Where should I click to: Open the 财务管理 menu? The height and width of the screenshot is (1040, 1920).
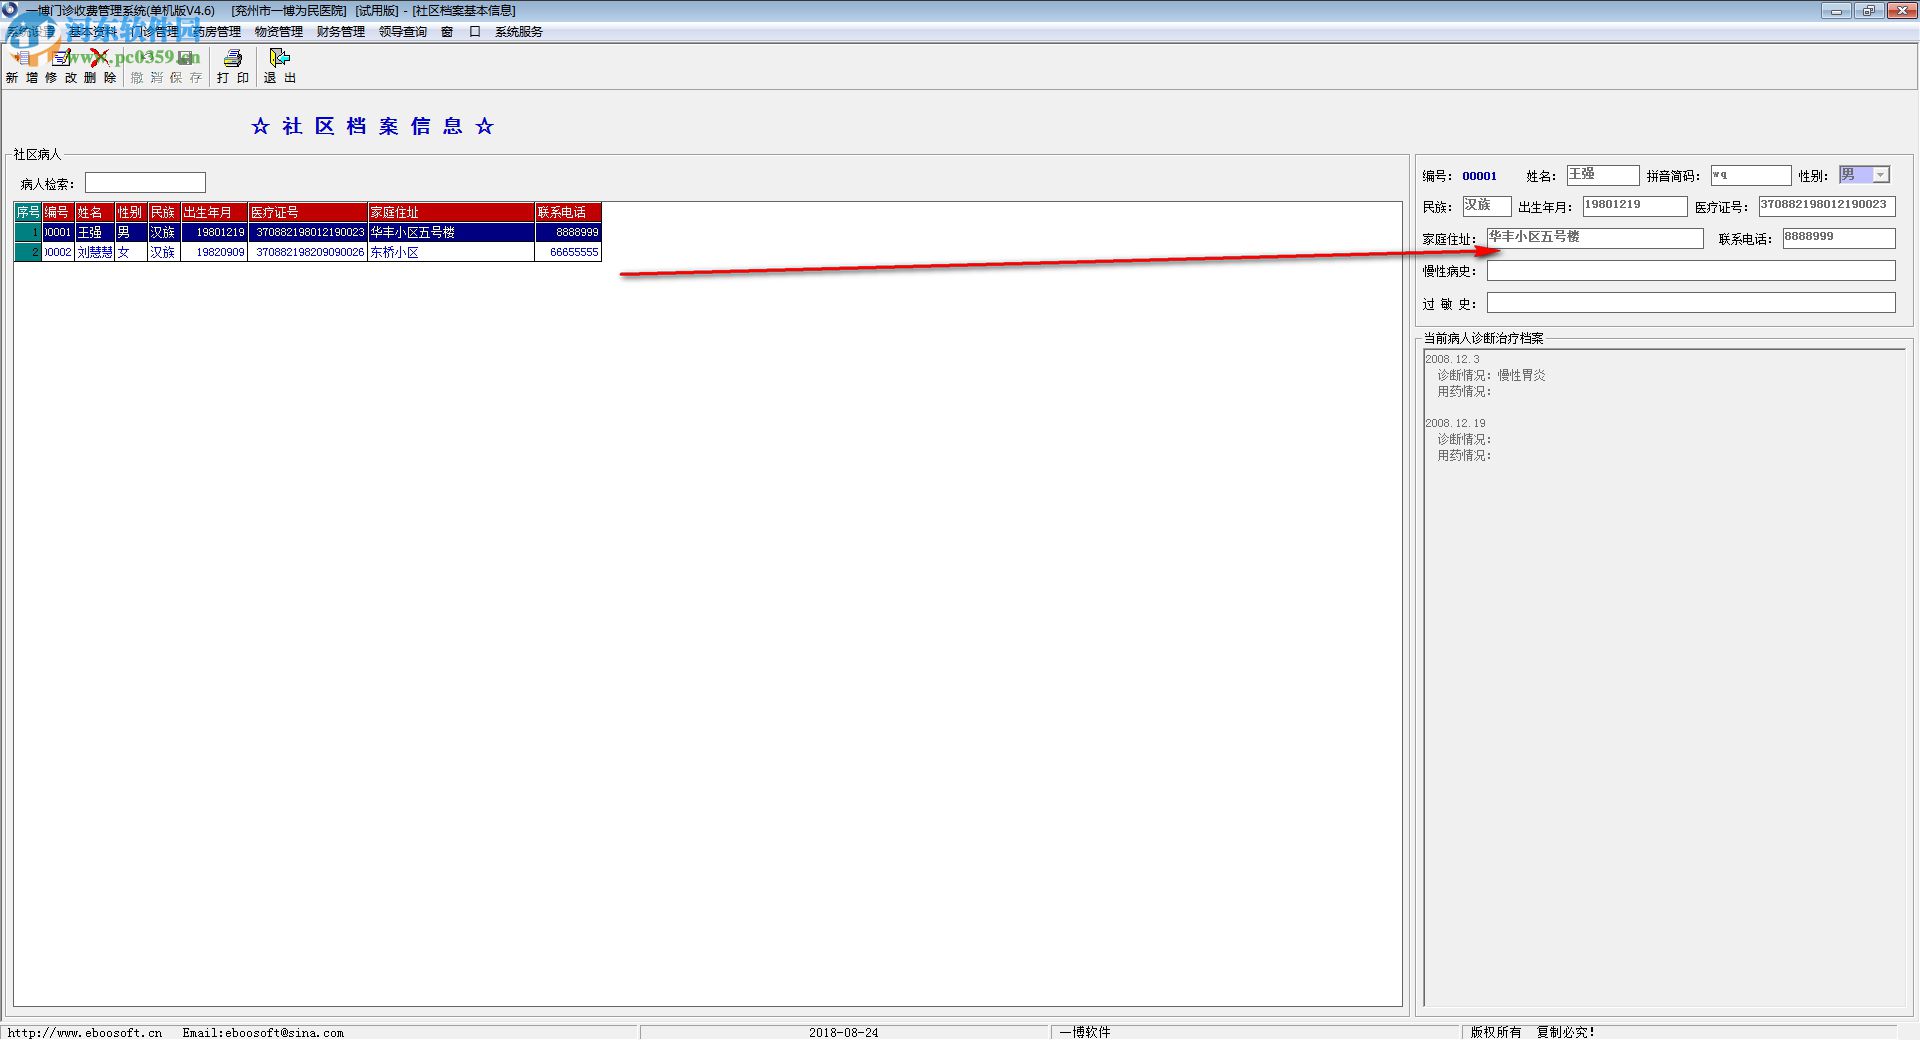tap(340, 32)
